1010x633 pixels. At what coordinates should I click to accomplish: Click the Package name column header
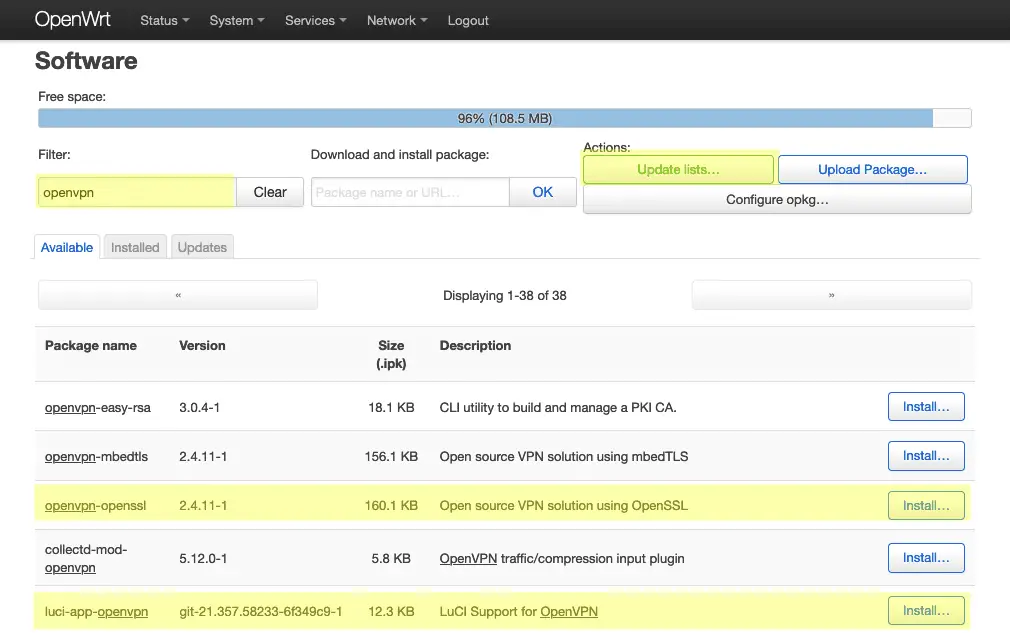(91, 346)
